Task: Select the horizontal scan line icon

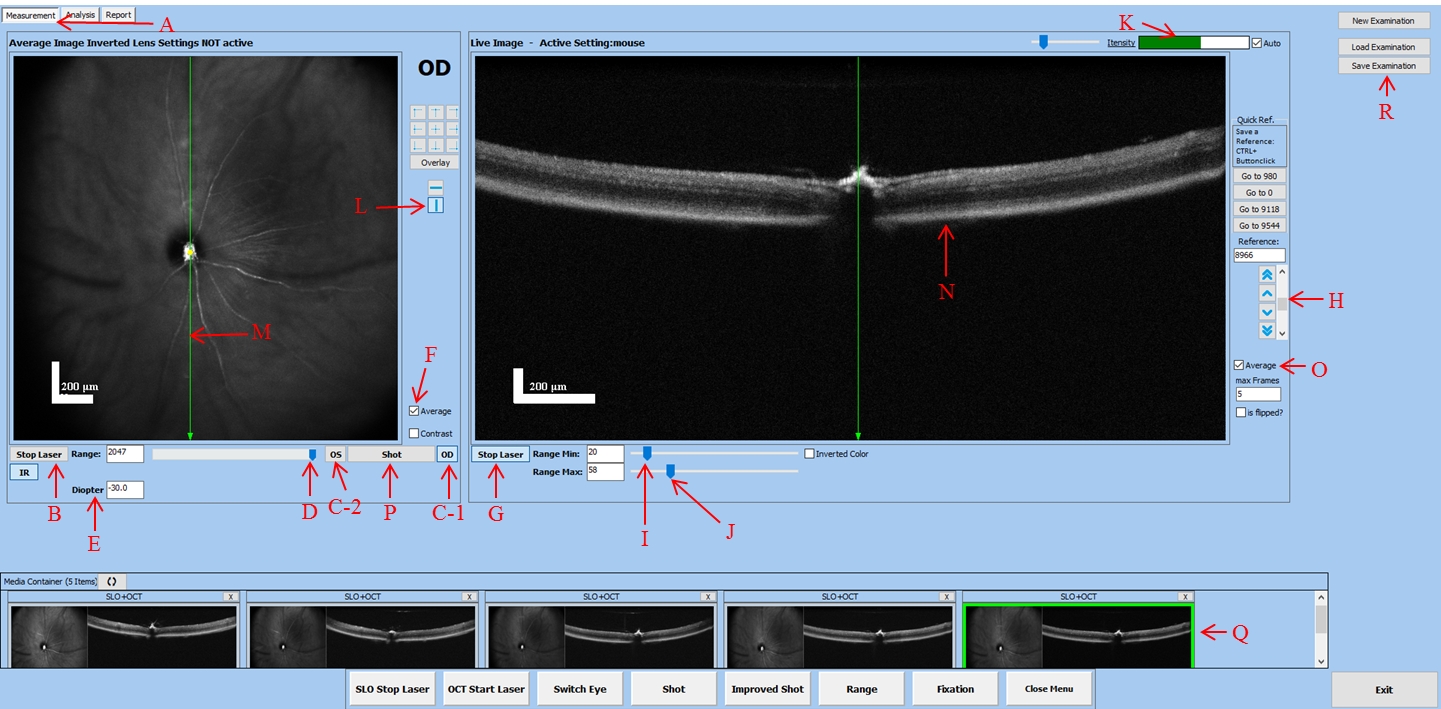Action: (435, 187)
